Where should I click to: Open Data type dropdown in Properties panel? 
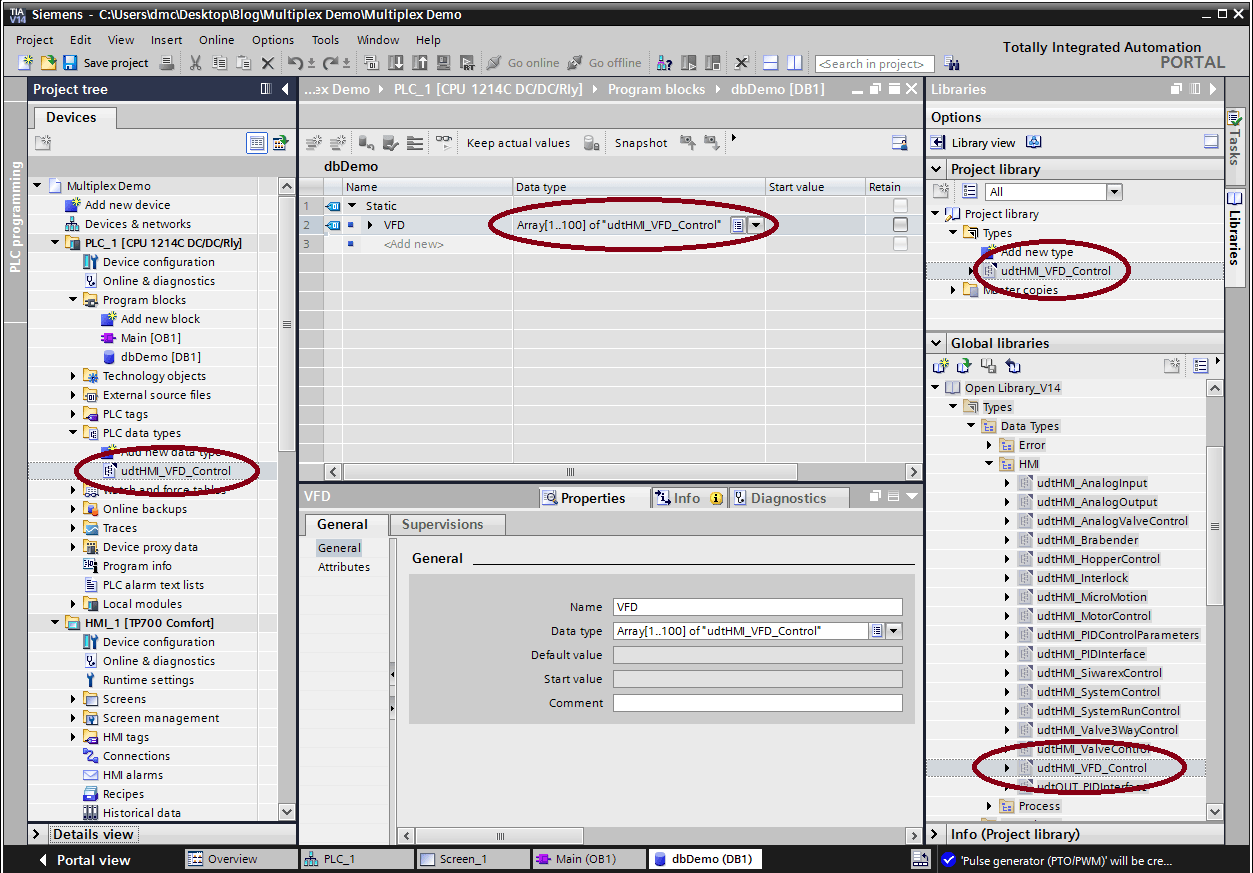(x=894, y=631)
